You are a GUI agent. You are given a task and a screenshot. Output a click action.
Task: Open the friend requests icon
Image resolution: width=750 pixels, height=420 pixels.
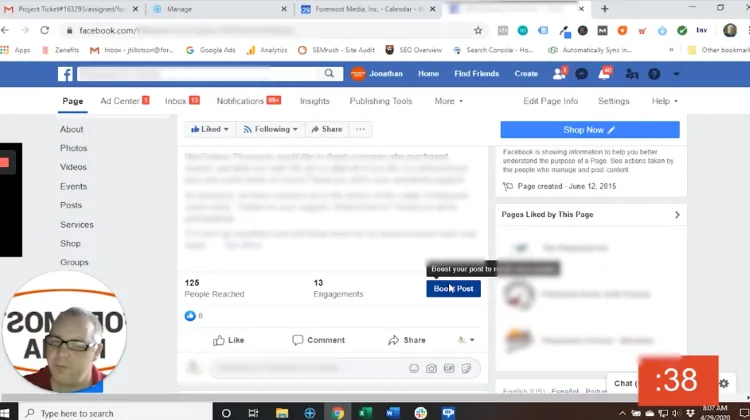[559, 74]
